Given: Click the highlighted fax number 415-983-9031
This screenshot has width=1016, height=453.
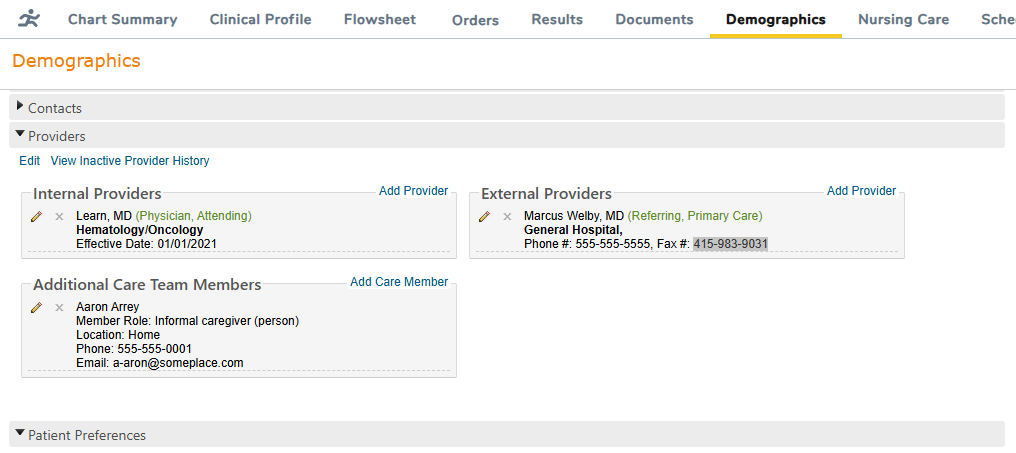Looking at the screenshot, I should coord(730,244).
